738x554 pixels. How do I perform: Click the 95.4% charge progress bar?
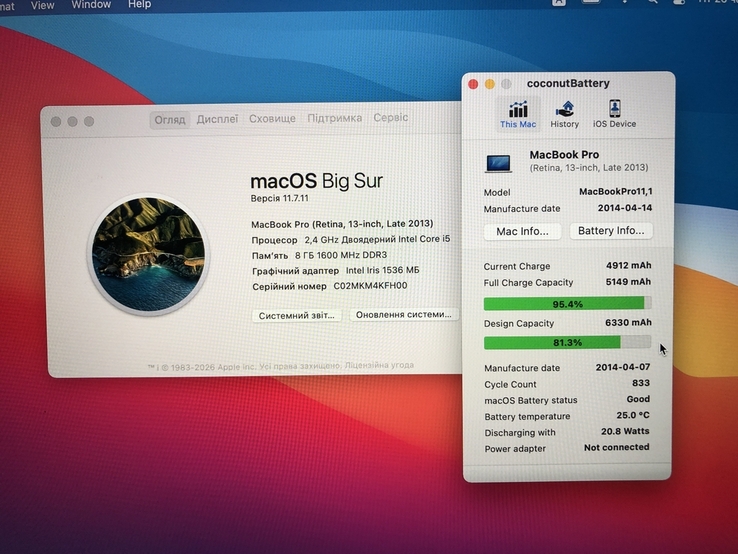(567, 304)
